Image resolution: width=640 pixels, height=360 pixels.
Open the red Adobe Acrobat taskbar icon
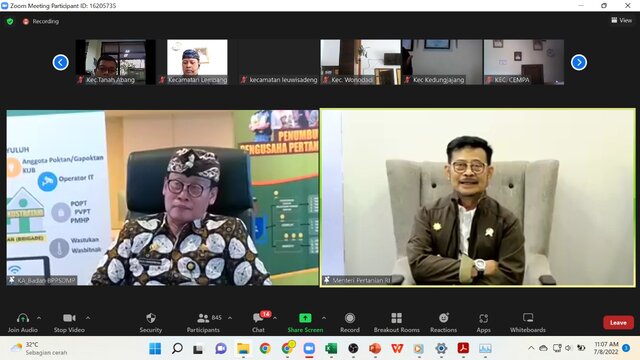pyautogui.click(x=463, y=349)
